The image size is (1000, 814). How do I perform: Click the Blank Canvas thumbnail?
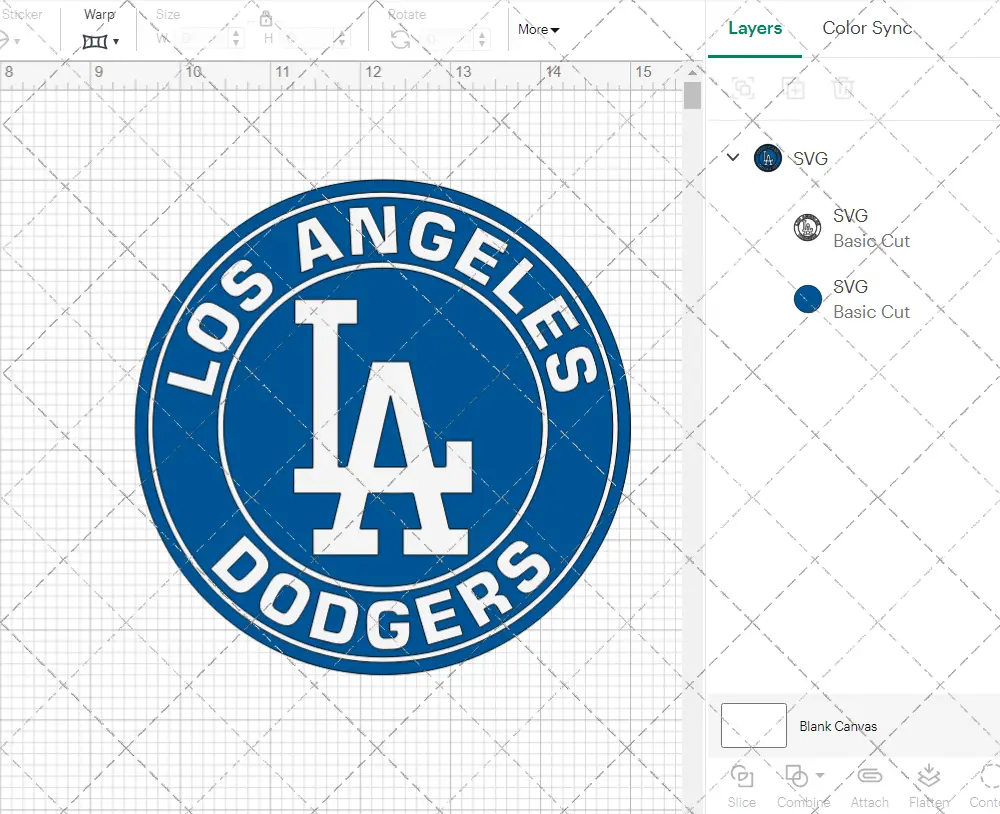tap(753, 726)
